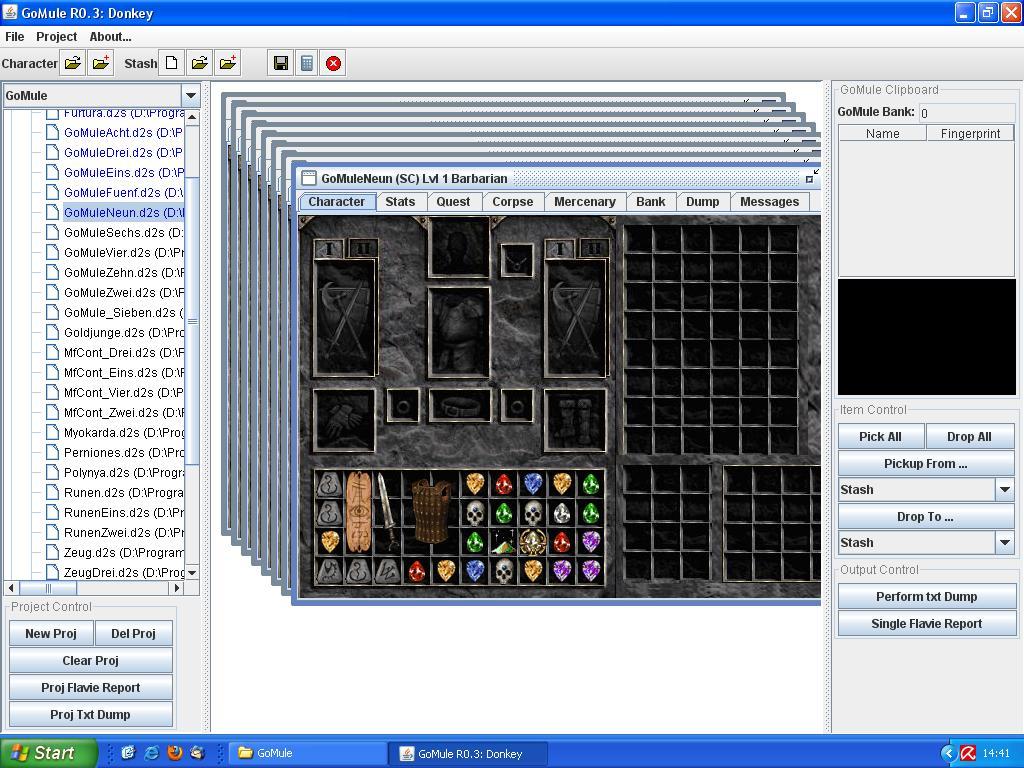The width and height of the screenshot is (1024, 768).
Task: Click the Perform txt Dump button
Action: [926, 596]
